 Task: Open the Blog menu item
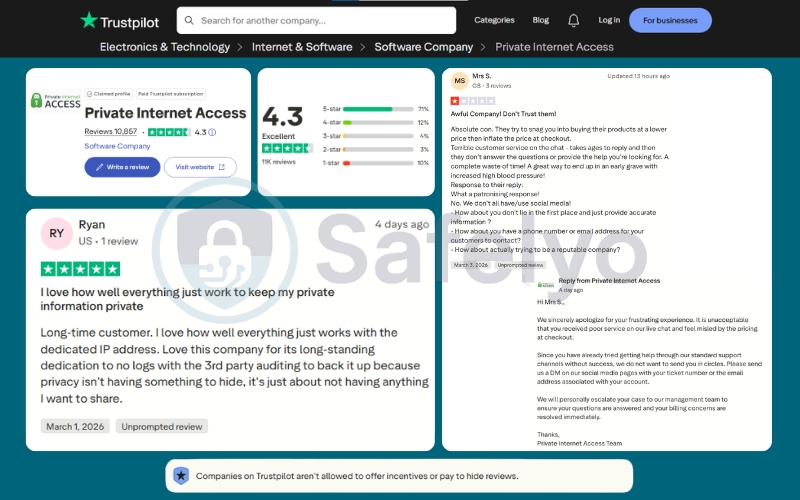[x=541, y=20]
